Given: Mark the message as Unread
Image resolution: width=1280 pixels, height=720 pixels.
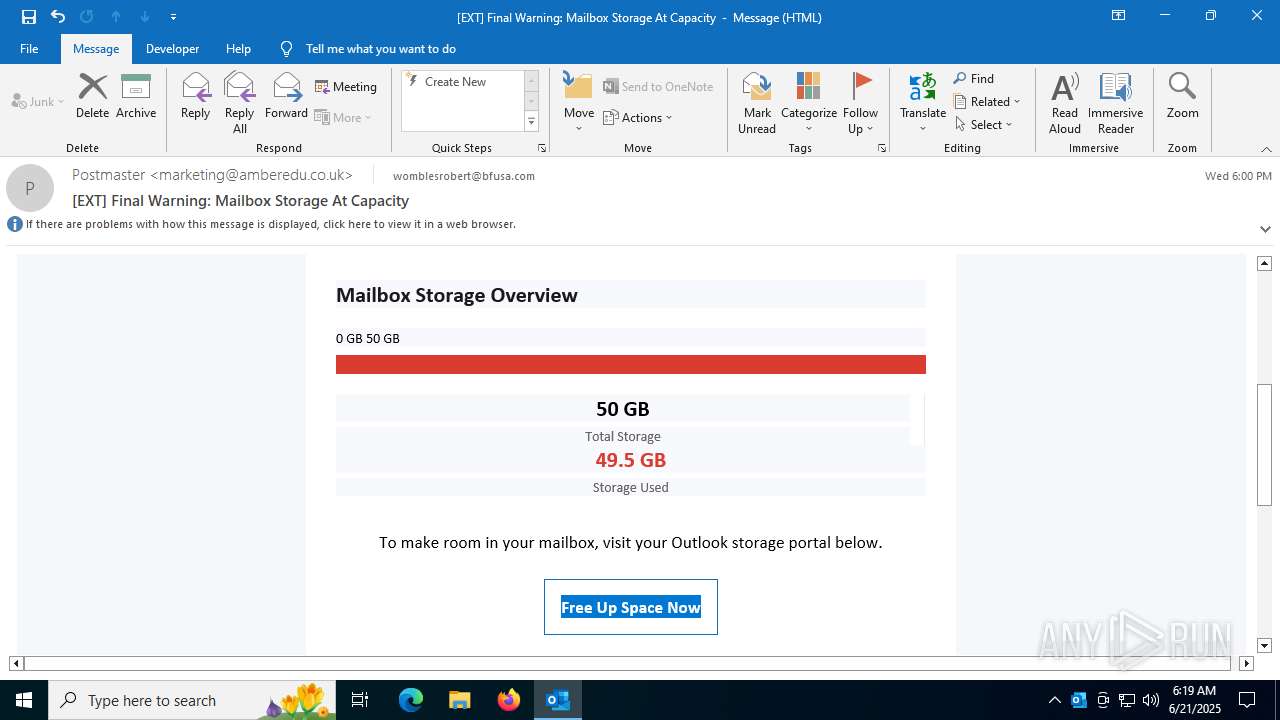Looking at the screenshot, I should 757,102.
